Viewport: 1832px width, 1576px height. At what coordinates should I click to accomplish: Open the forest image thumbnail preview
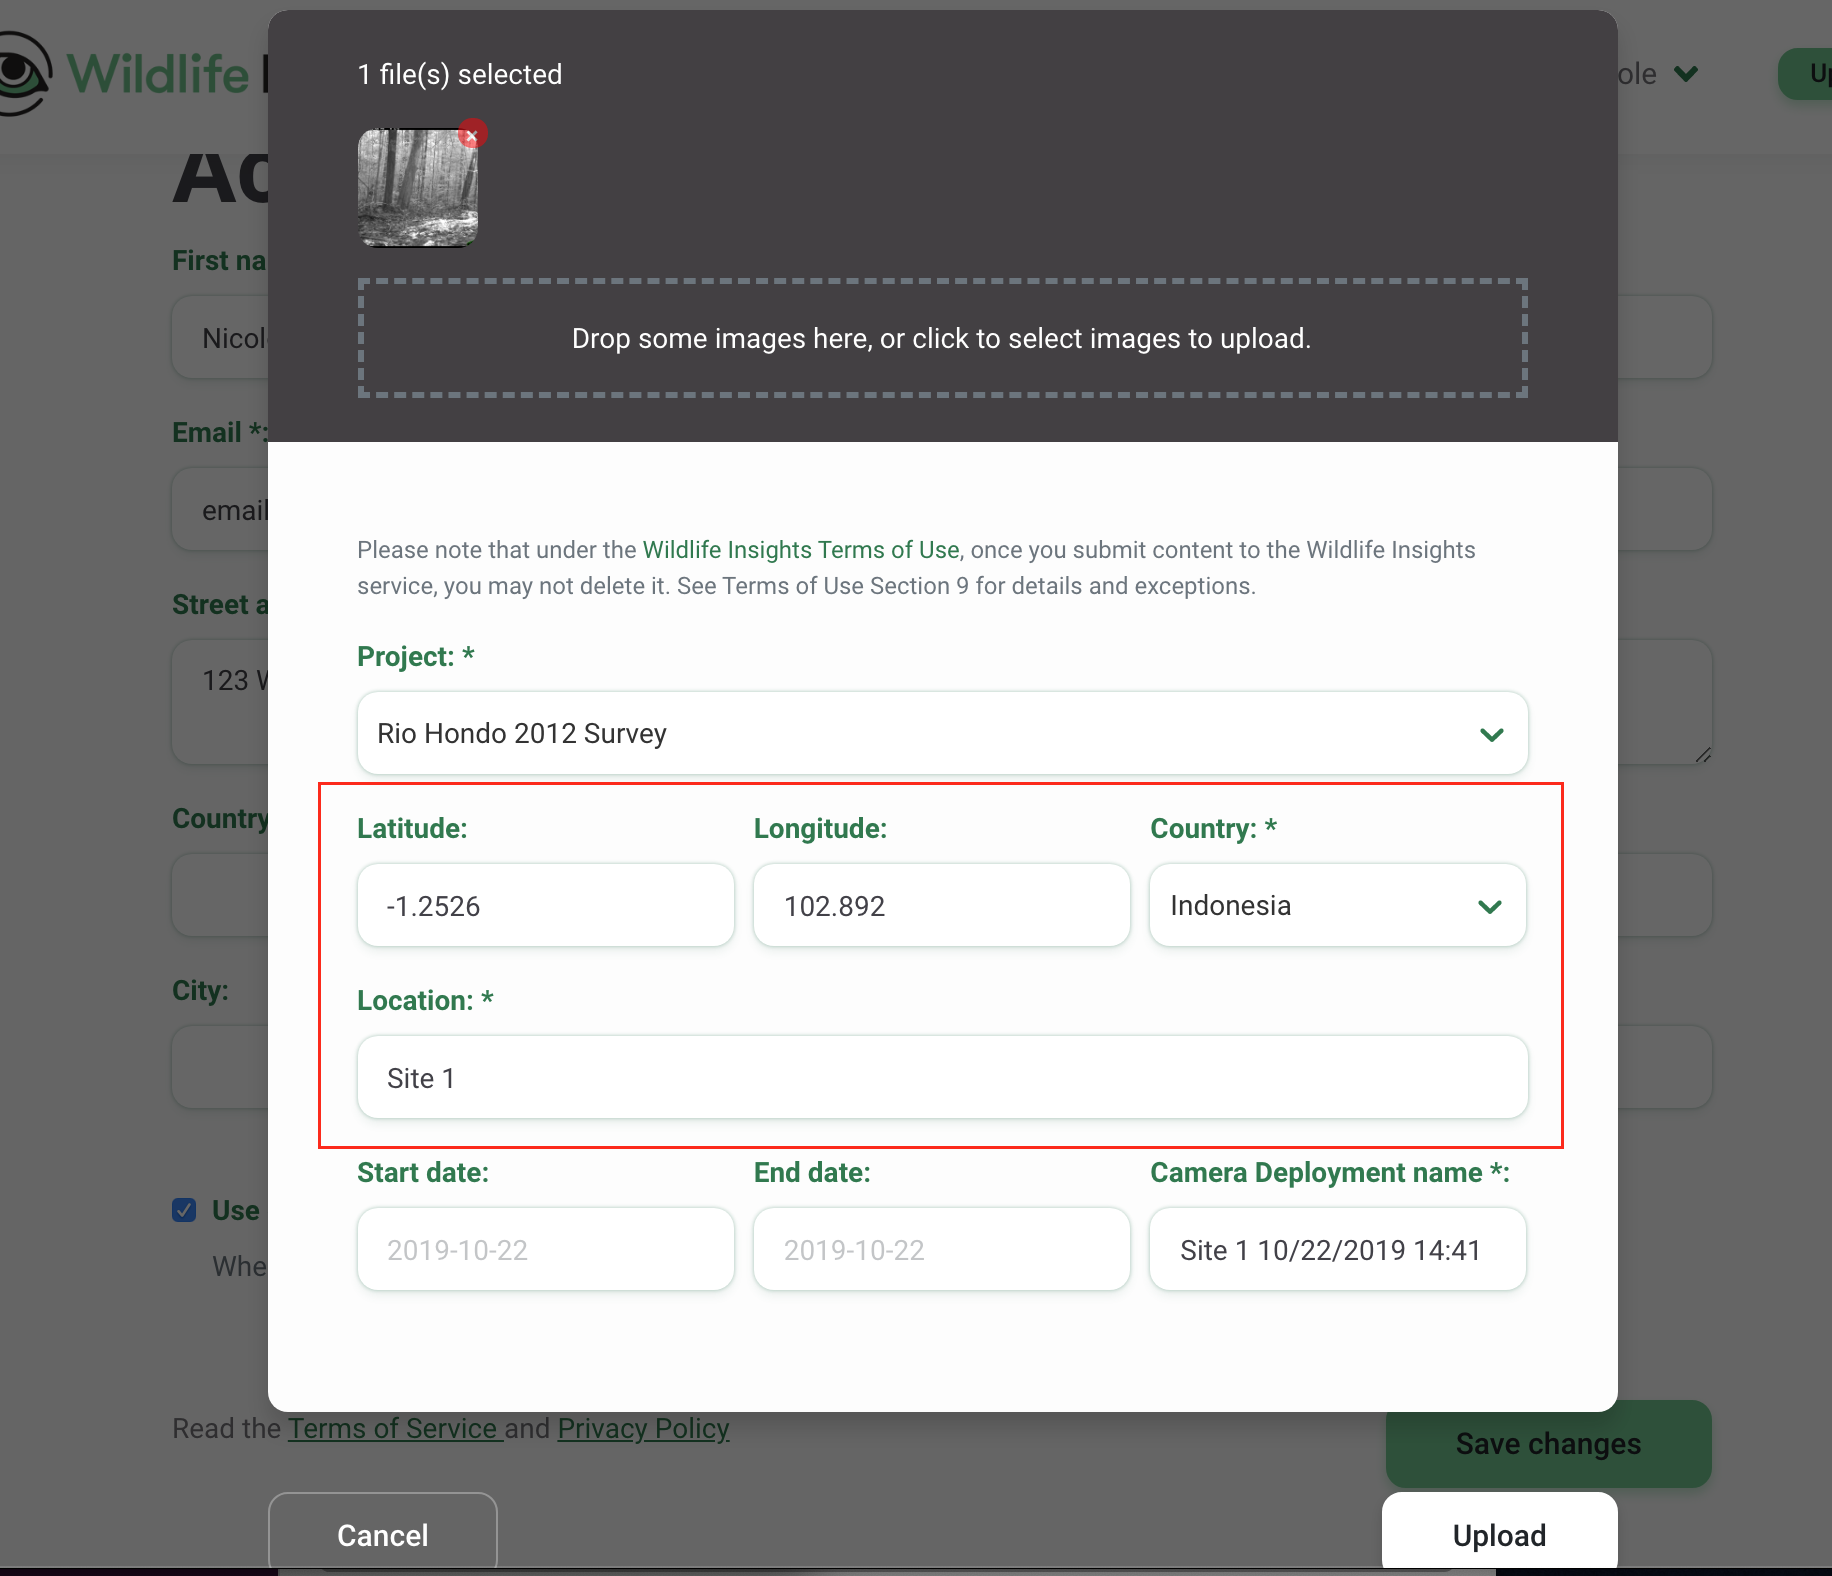[418, 188]
